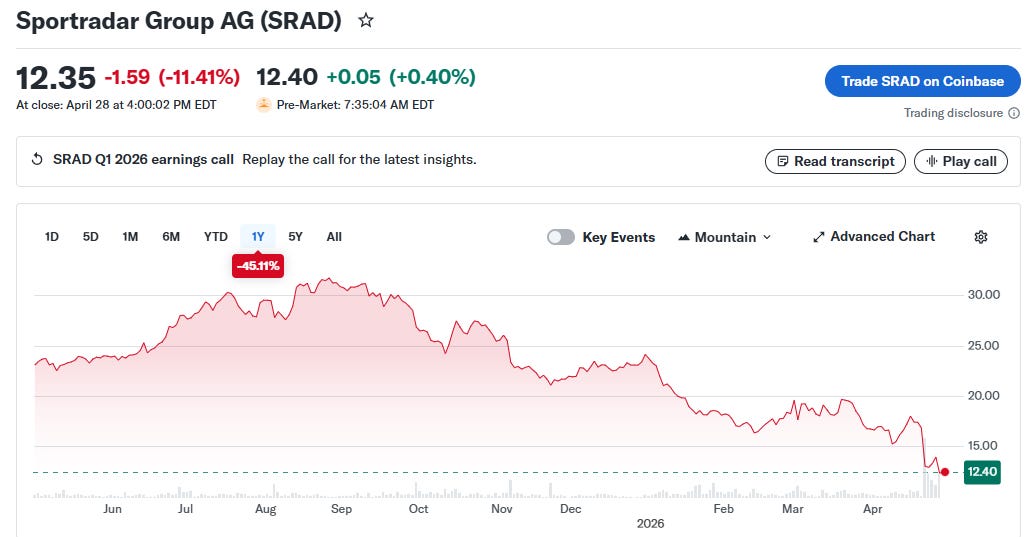Viewport: 1033px width, 537px height.
Task: Switch to the 5D range
Action: point(90,237)
